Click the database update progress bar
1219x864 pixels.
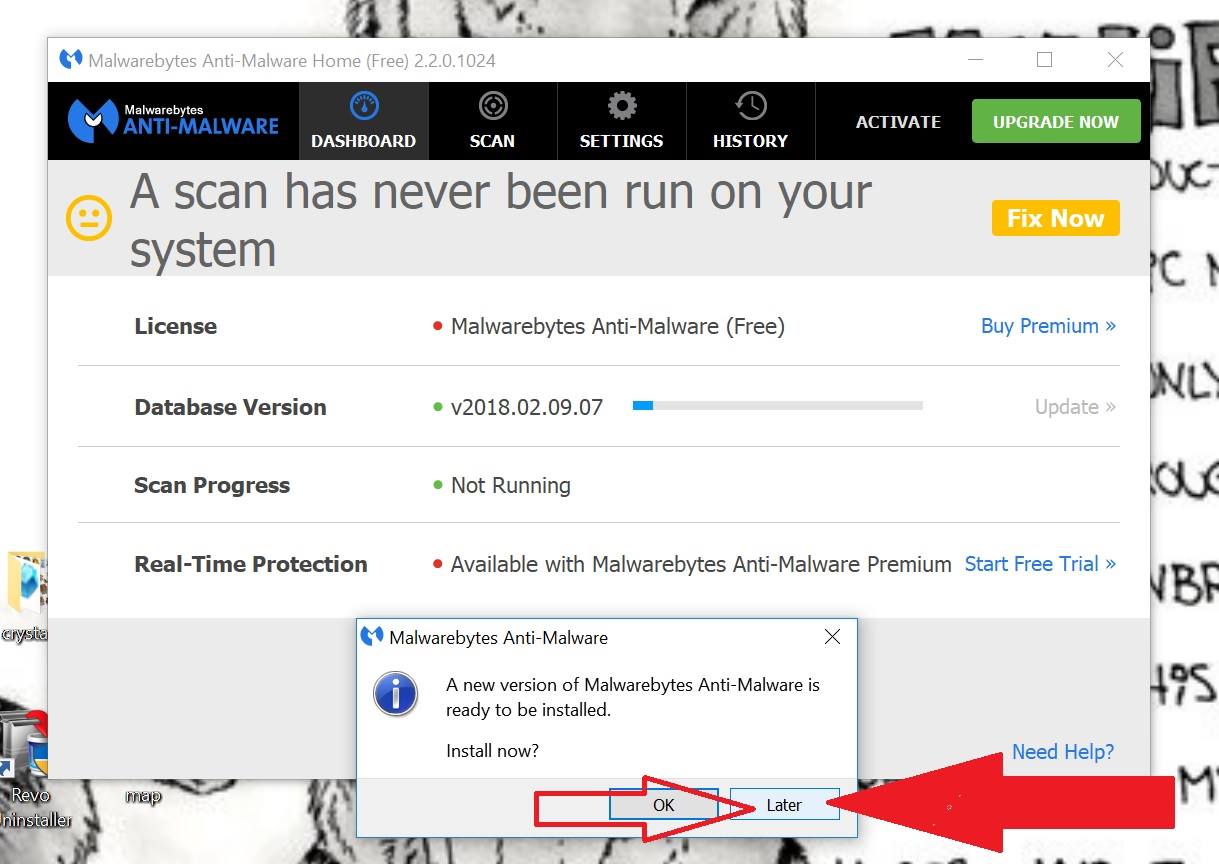[777, 406]
